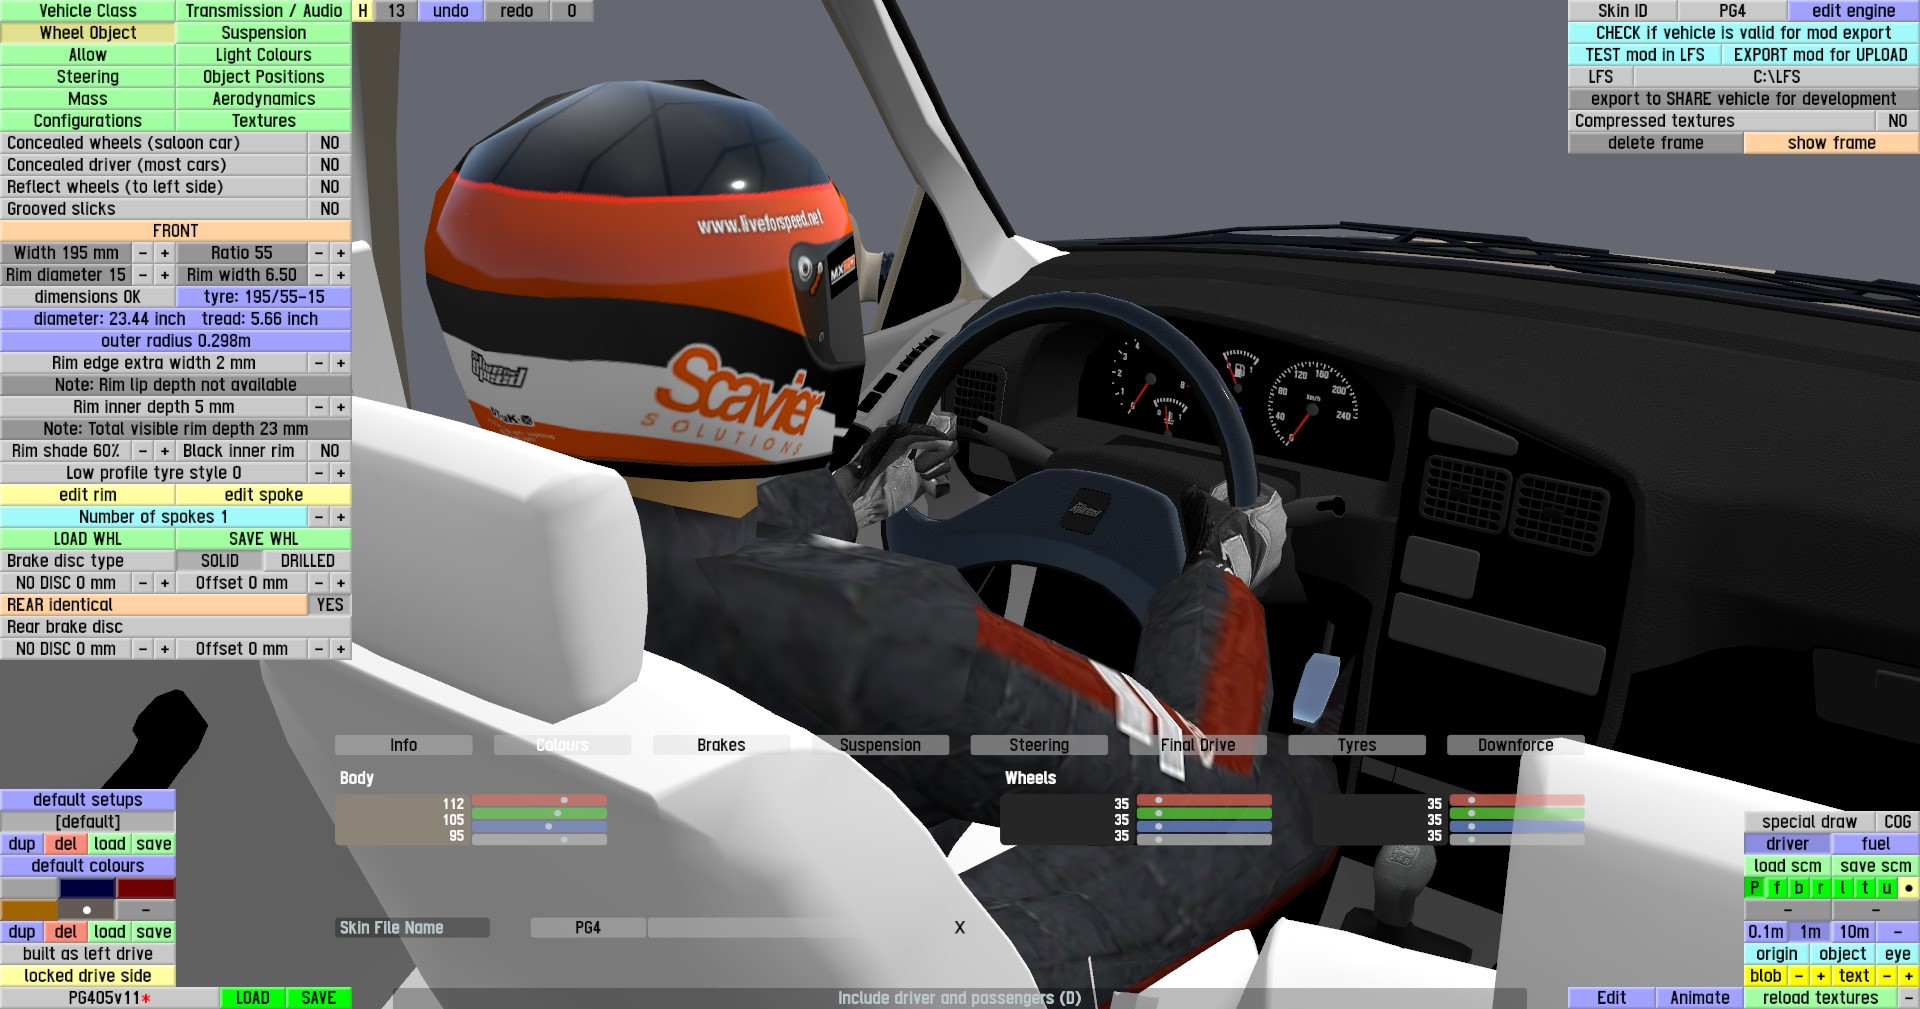The height and width of the screenshot is (1009, 1920).
Task: Select the navy blue default colour swatch
Action: tap(88, 888)
